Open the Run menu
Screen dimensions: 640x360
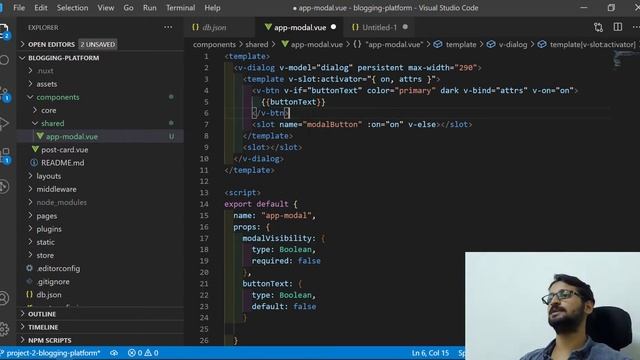point(149,8)
